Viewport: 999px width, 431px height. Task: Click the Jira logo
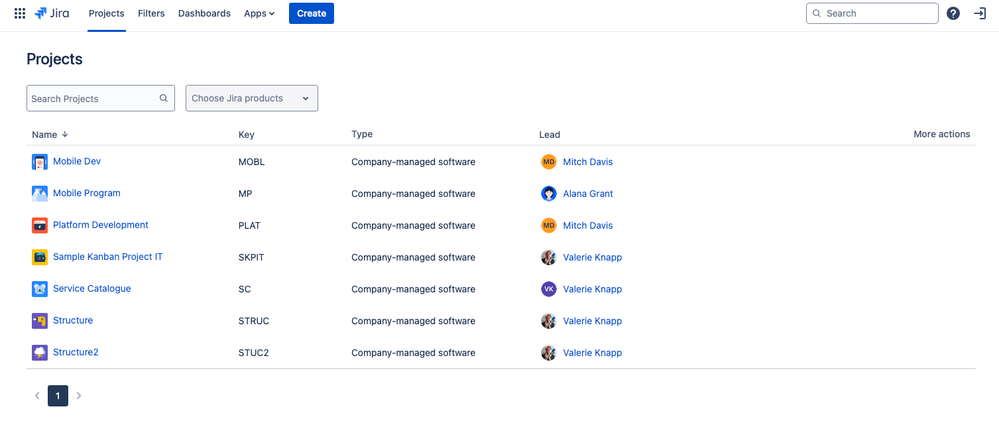(x=52, y=13)
